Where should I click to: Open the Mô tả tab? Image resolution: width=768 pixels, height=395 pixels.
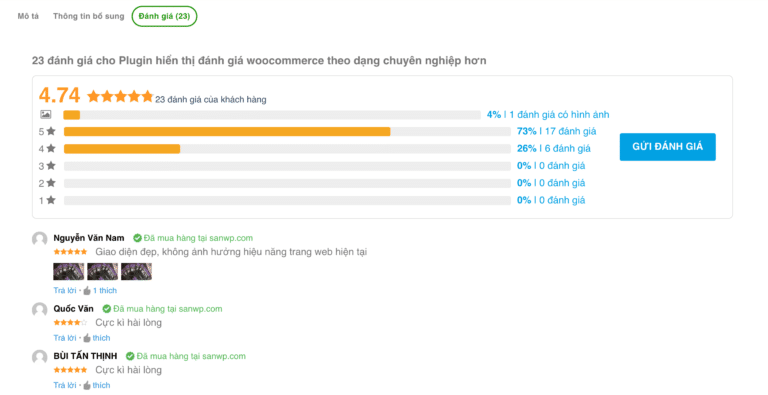[x=28, y=16]
